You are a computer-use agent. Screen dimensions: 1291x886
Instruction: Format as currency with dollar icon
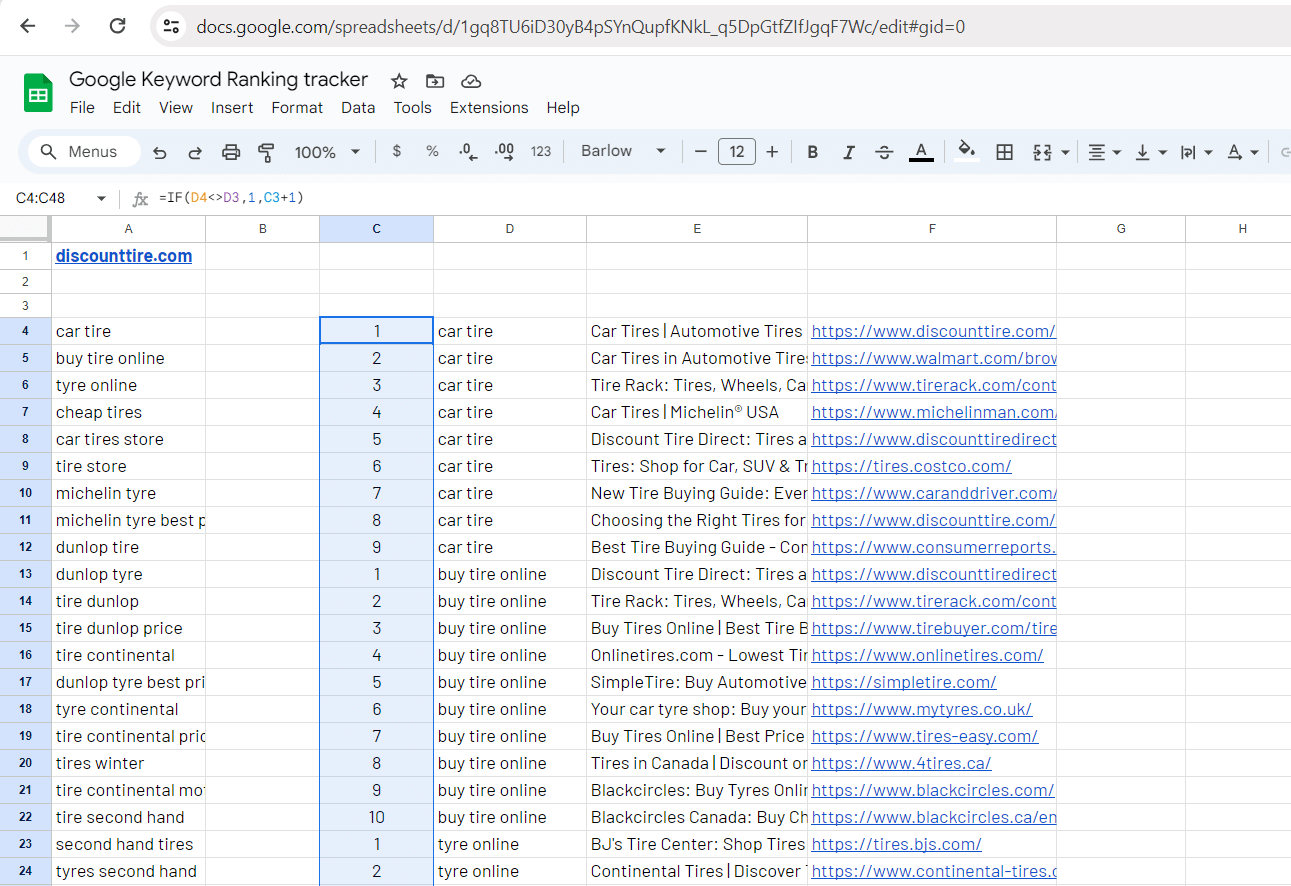[397, 151]
